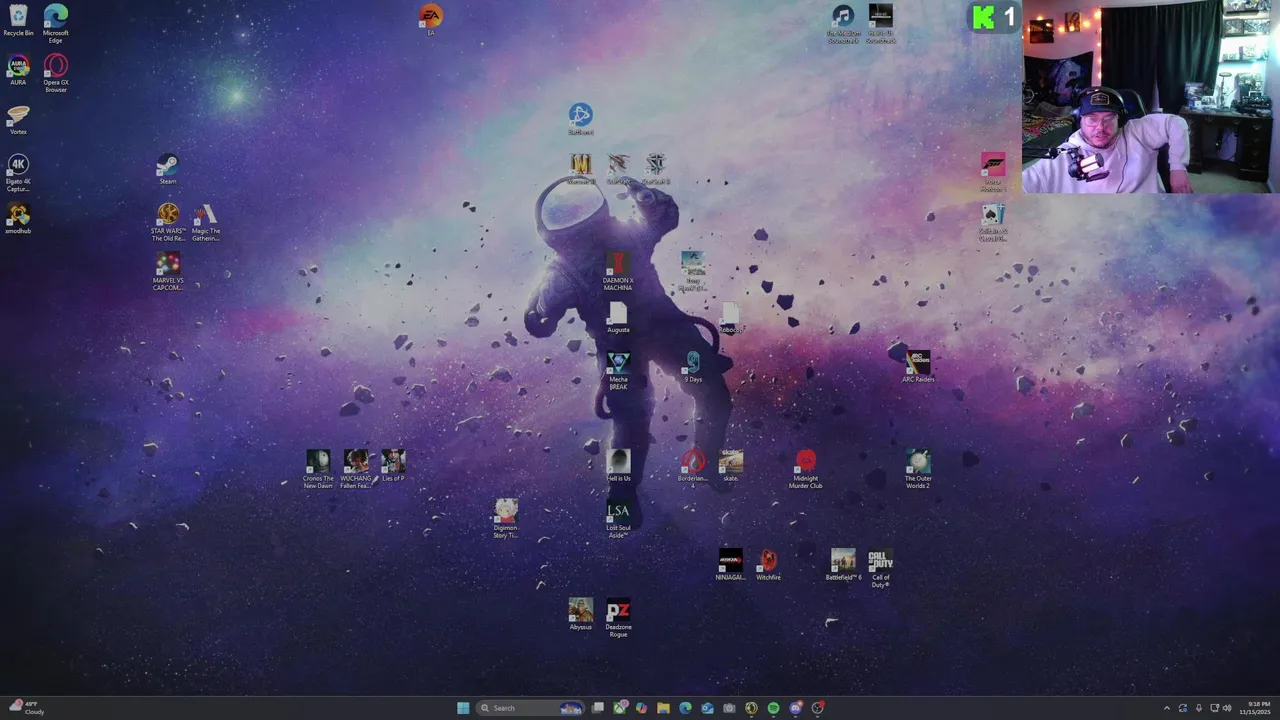Open the Recycle Bin desktop icon
The height and width of the screenshot is (720, 1280).
18,20
